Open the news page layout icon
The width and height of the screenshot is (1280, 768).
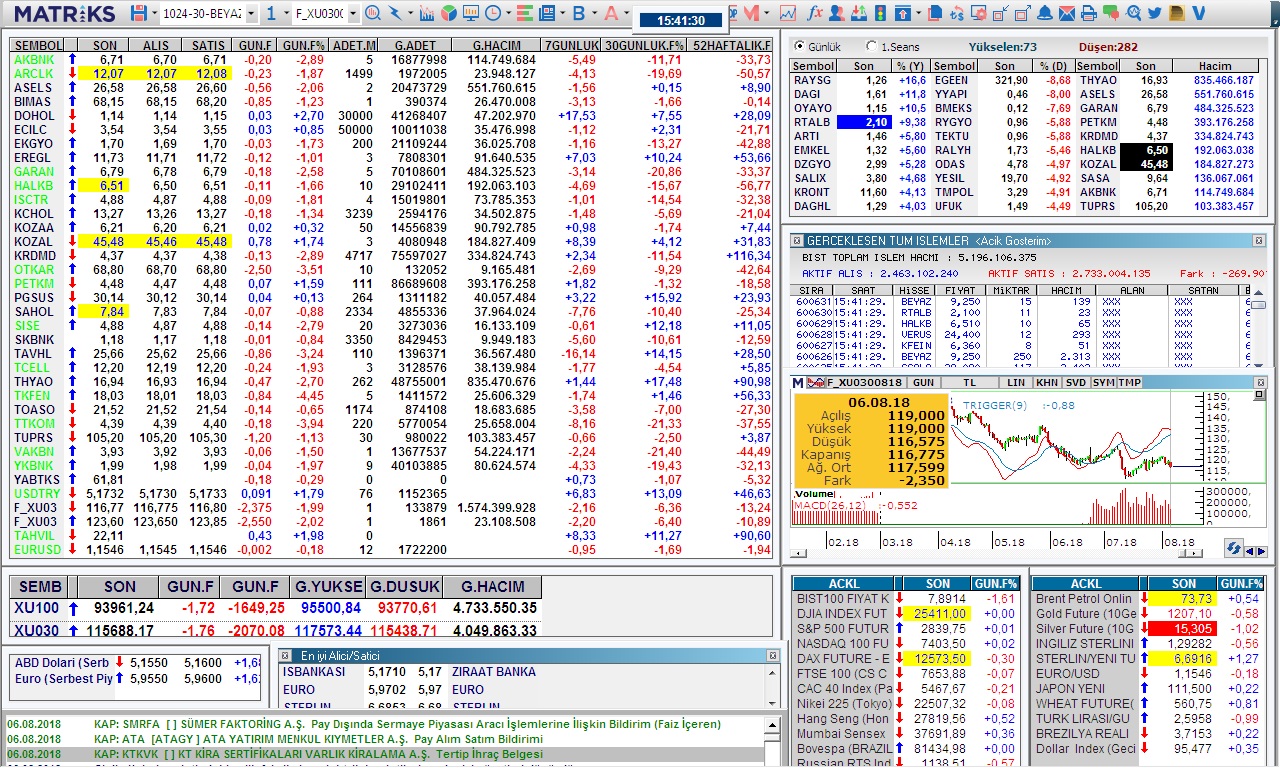point(547,13)
